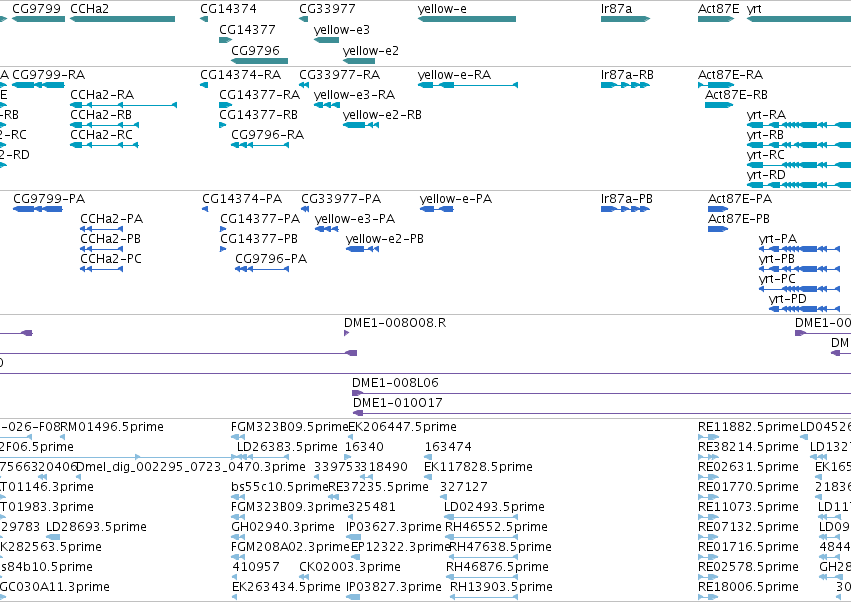Image resolution: width=851 pixels, height=602 pixels.
Task: Select protein CCHa2-PC
Action: (x=101, y=269)
